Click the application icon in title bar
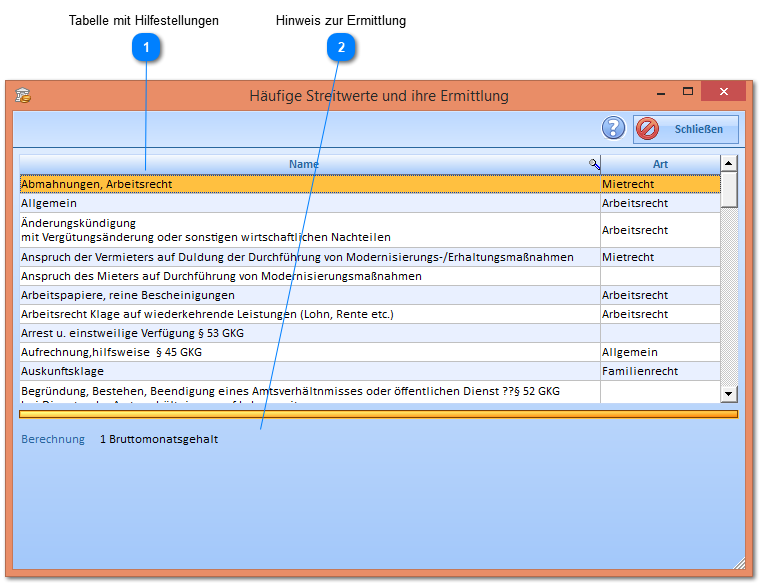The image size is (762, 586). point(23,96)
